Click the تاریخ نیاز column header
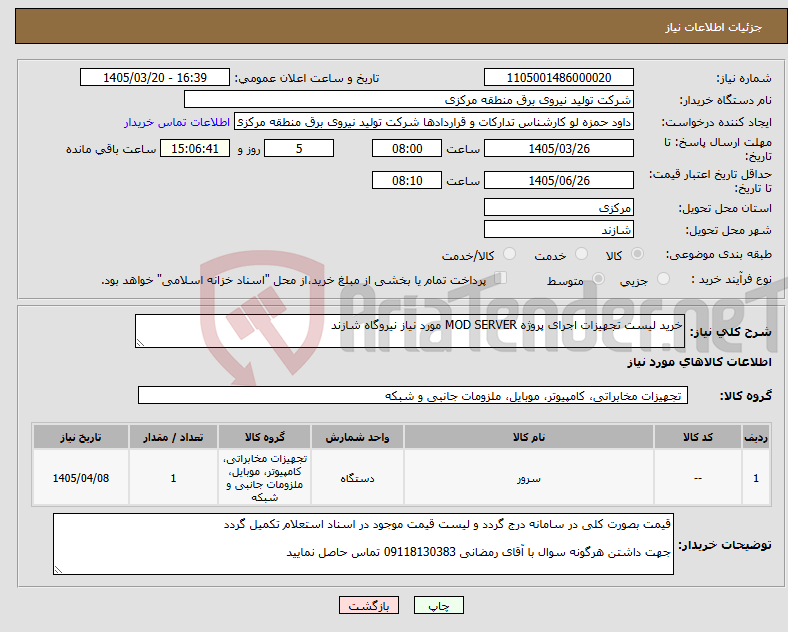The image size is (788, 632). pyautogui.click(x=81, y=437)
